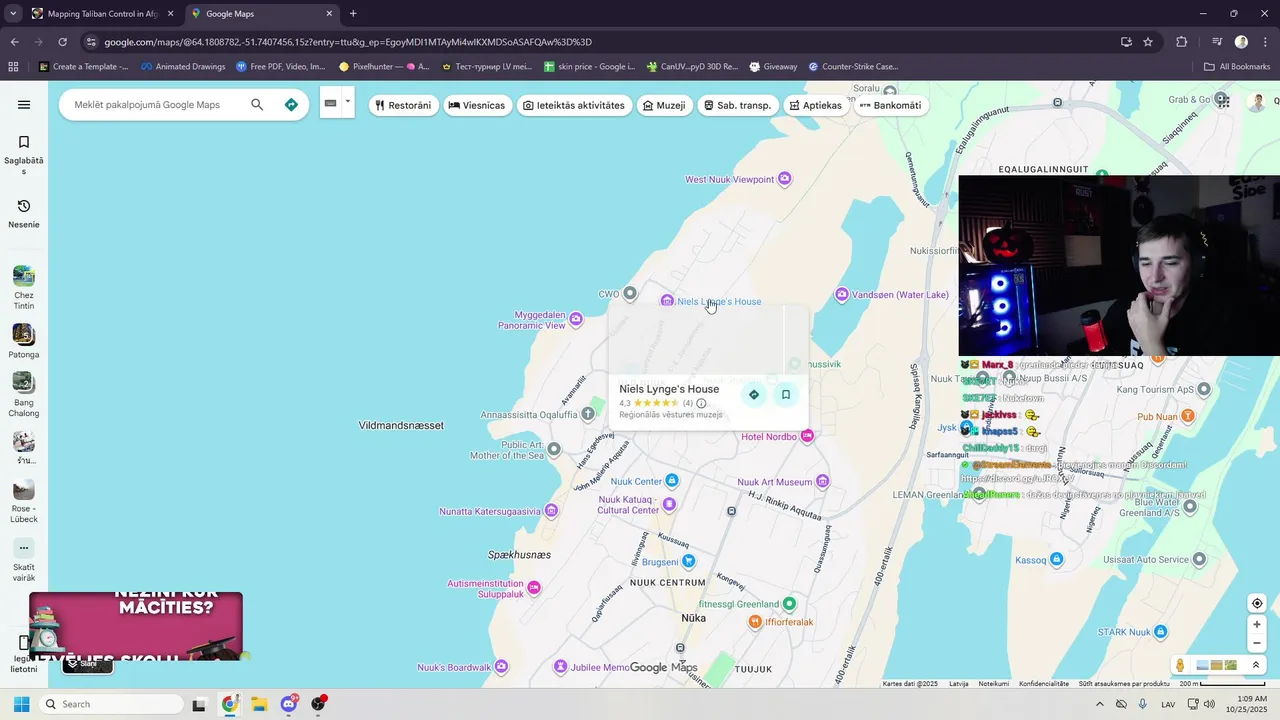The width and height of the screenshot is (1280, 720).
Task: Click directions icon in Niels Lynge's House card
Action: tap(754, 395)
